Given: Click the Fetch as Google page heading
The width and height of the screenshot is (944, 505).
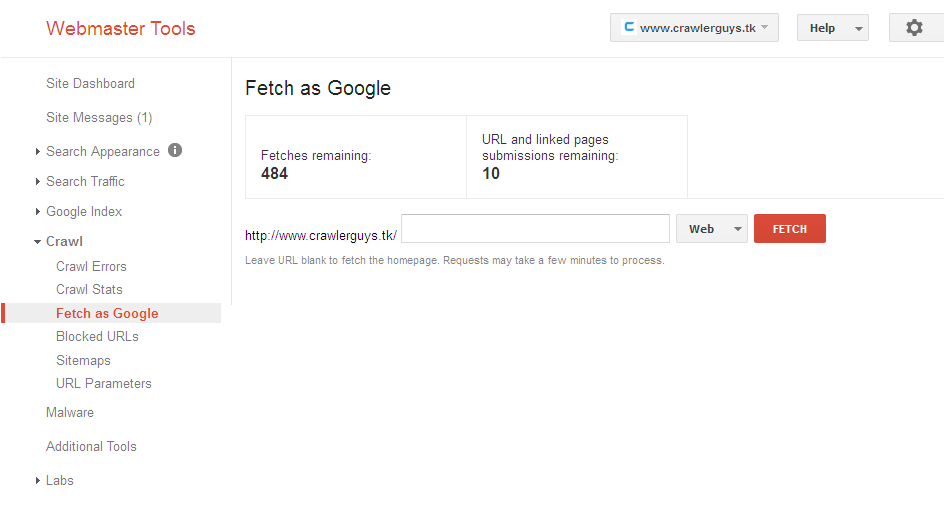Looking at the screenshot, I should point(318,88).
